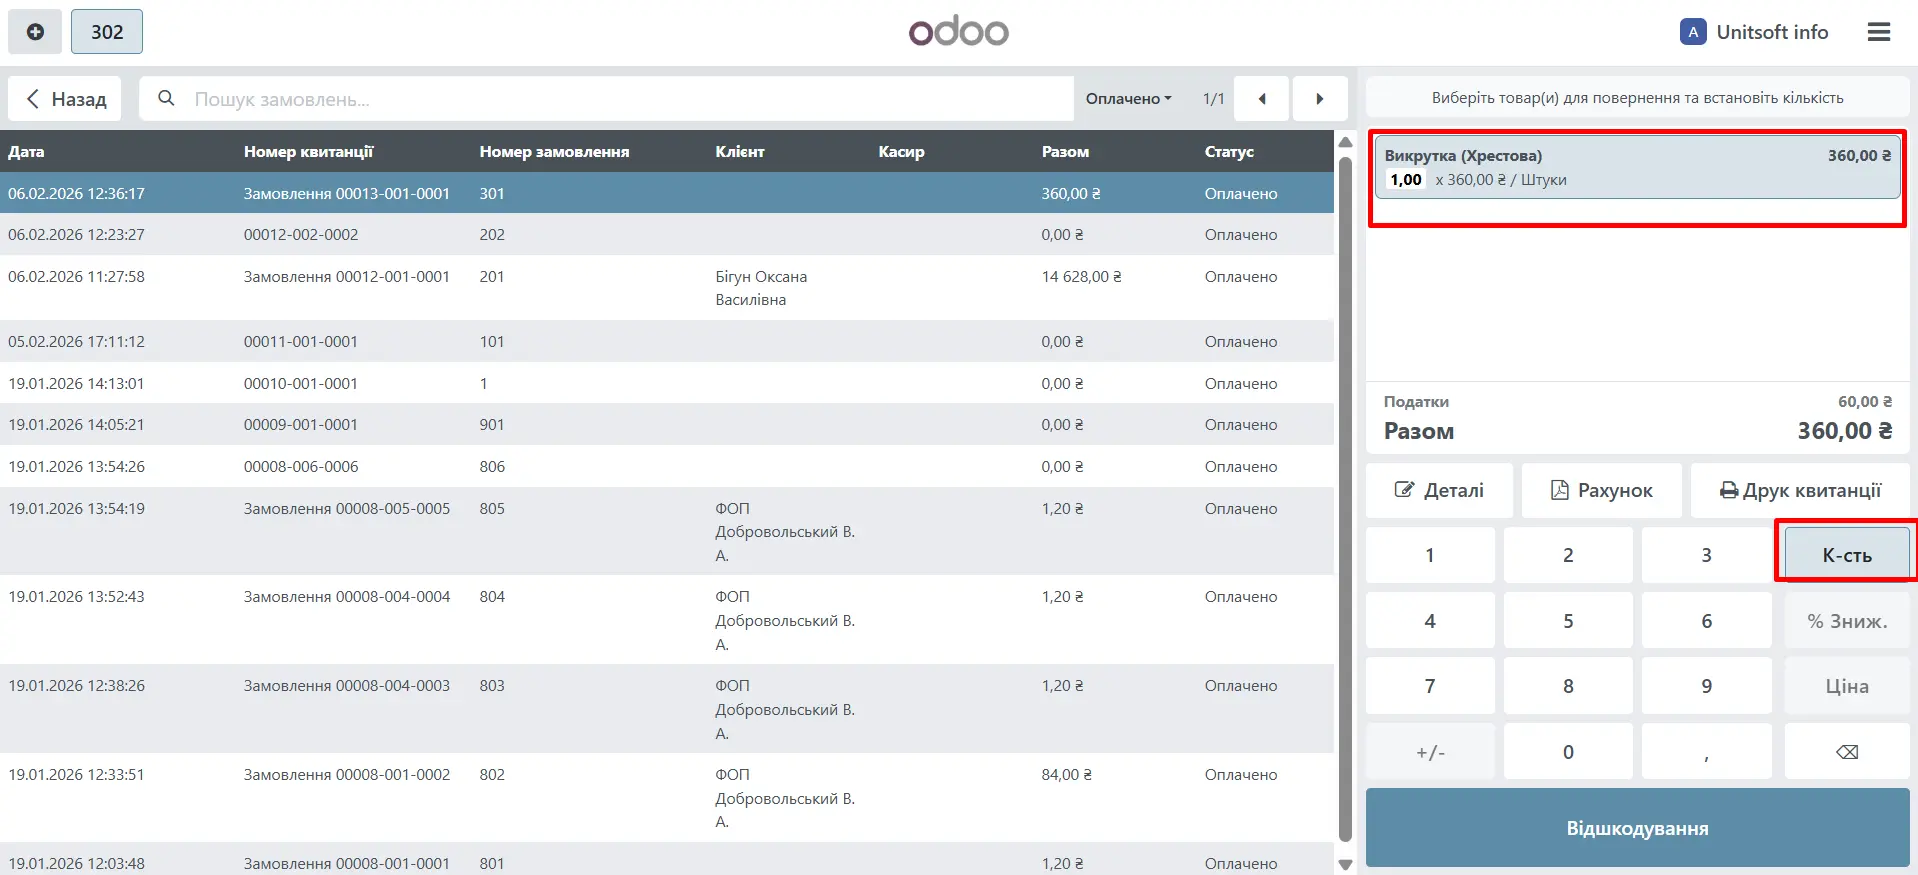
Task: Print receipt with Друк квитанції
Action: tap(1799, 490)
